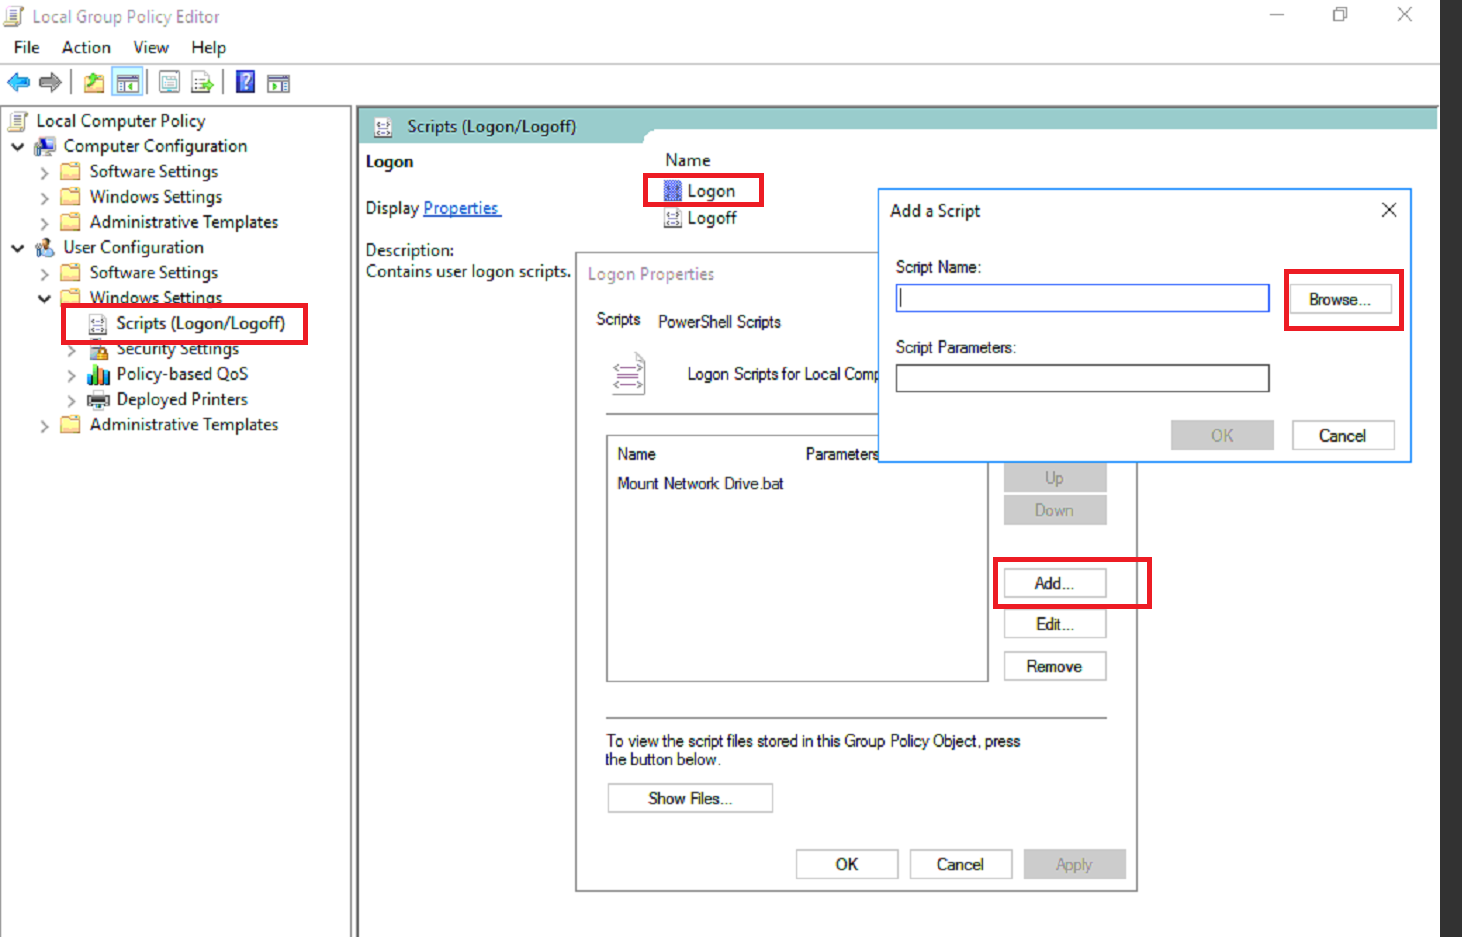Expand Software Settings under Computer Configuration

44,172
